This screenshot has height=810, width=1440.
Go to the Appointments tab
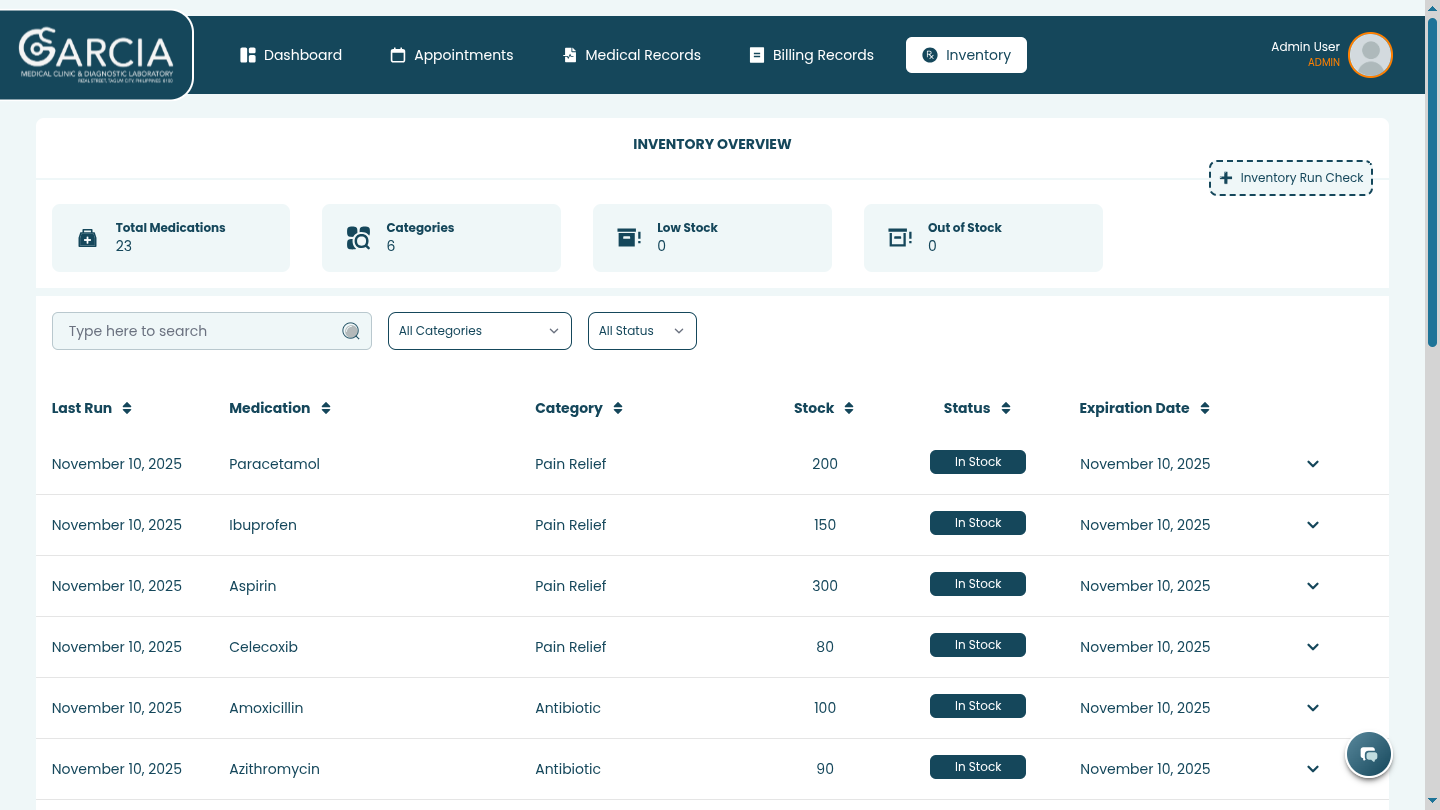tap(452, 55)
